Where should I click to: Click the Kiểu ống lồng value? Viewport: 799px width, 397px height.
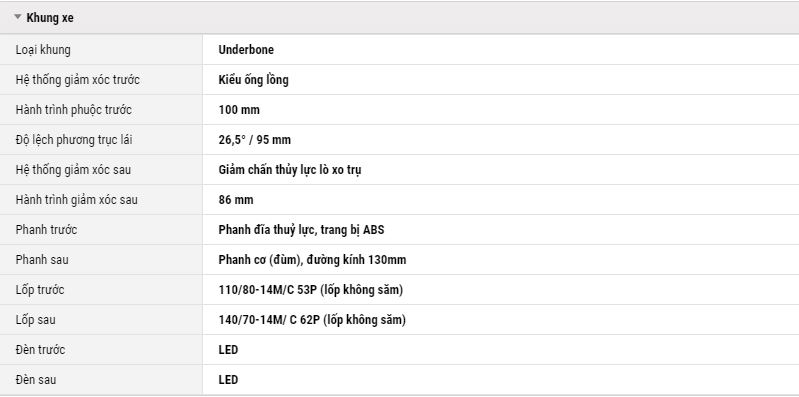point(253,80)
